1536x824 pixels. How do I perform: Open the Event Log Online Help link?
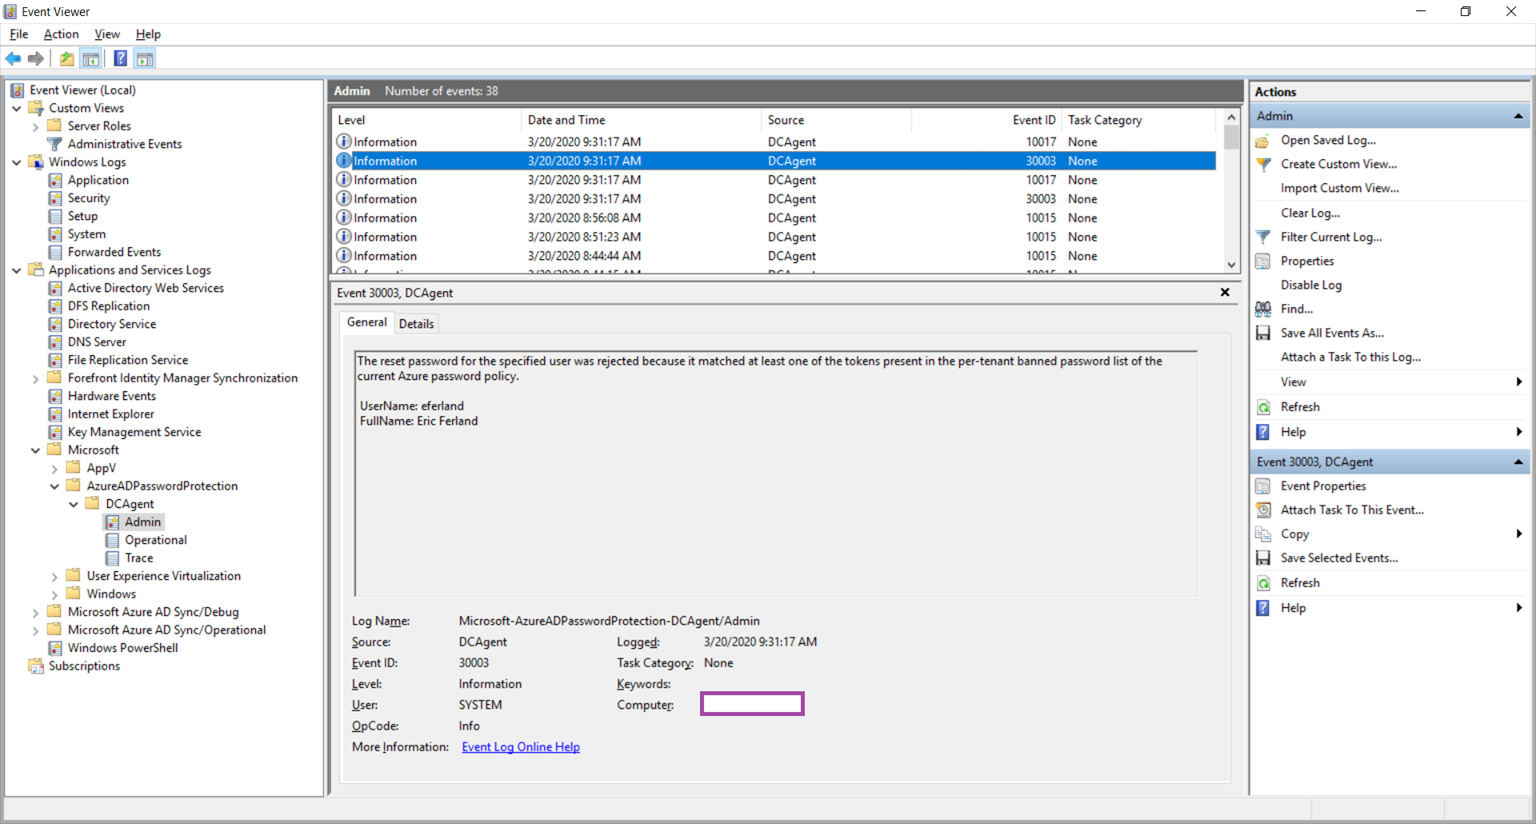[521, 747]
